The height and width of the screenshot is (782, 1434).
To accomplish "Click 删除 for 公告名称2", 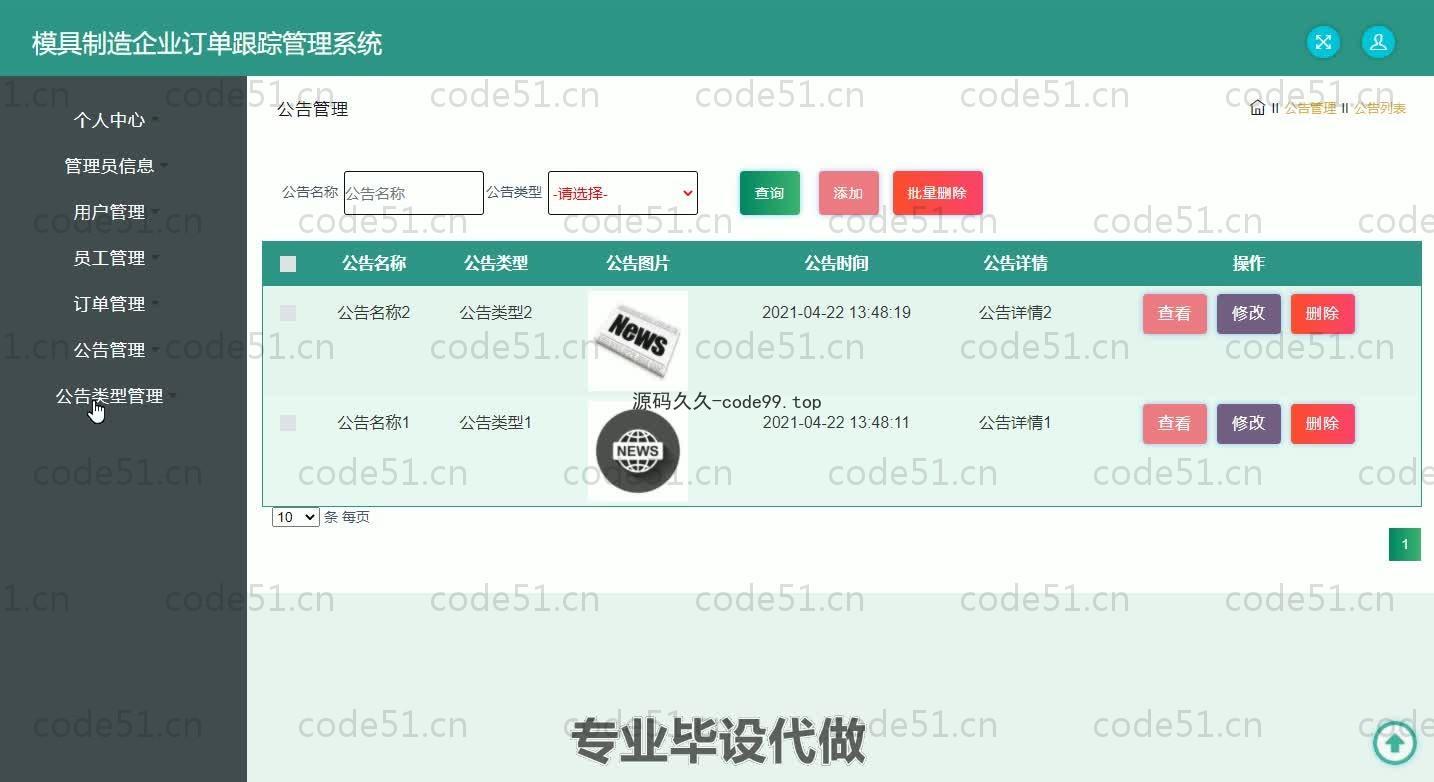I will (1322, 314).
